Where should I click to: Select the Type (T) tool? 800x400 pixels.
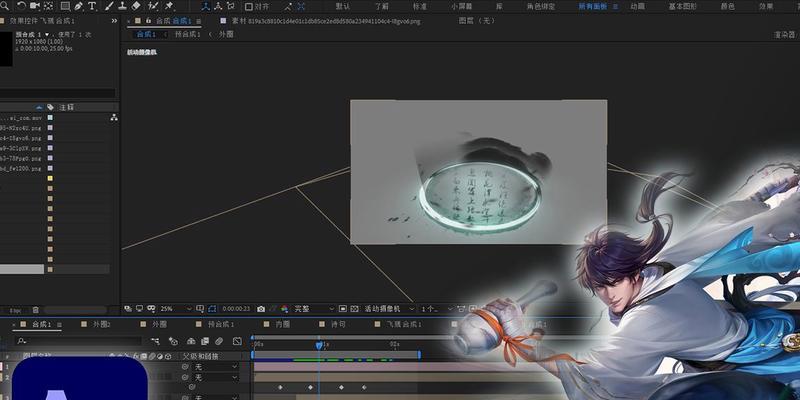tap(92, 6)
